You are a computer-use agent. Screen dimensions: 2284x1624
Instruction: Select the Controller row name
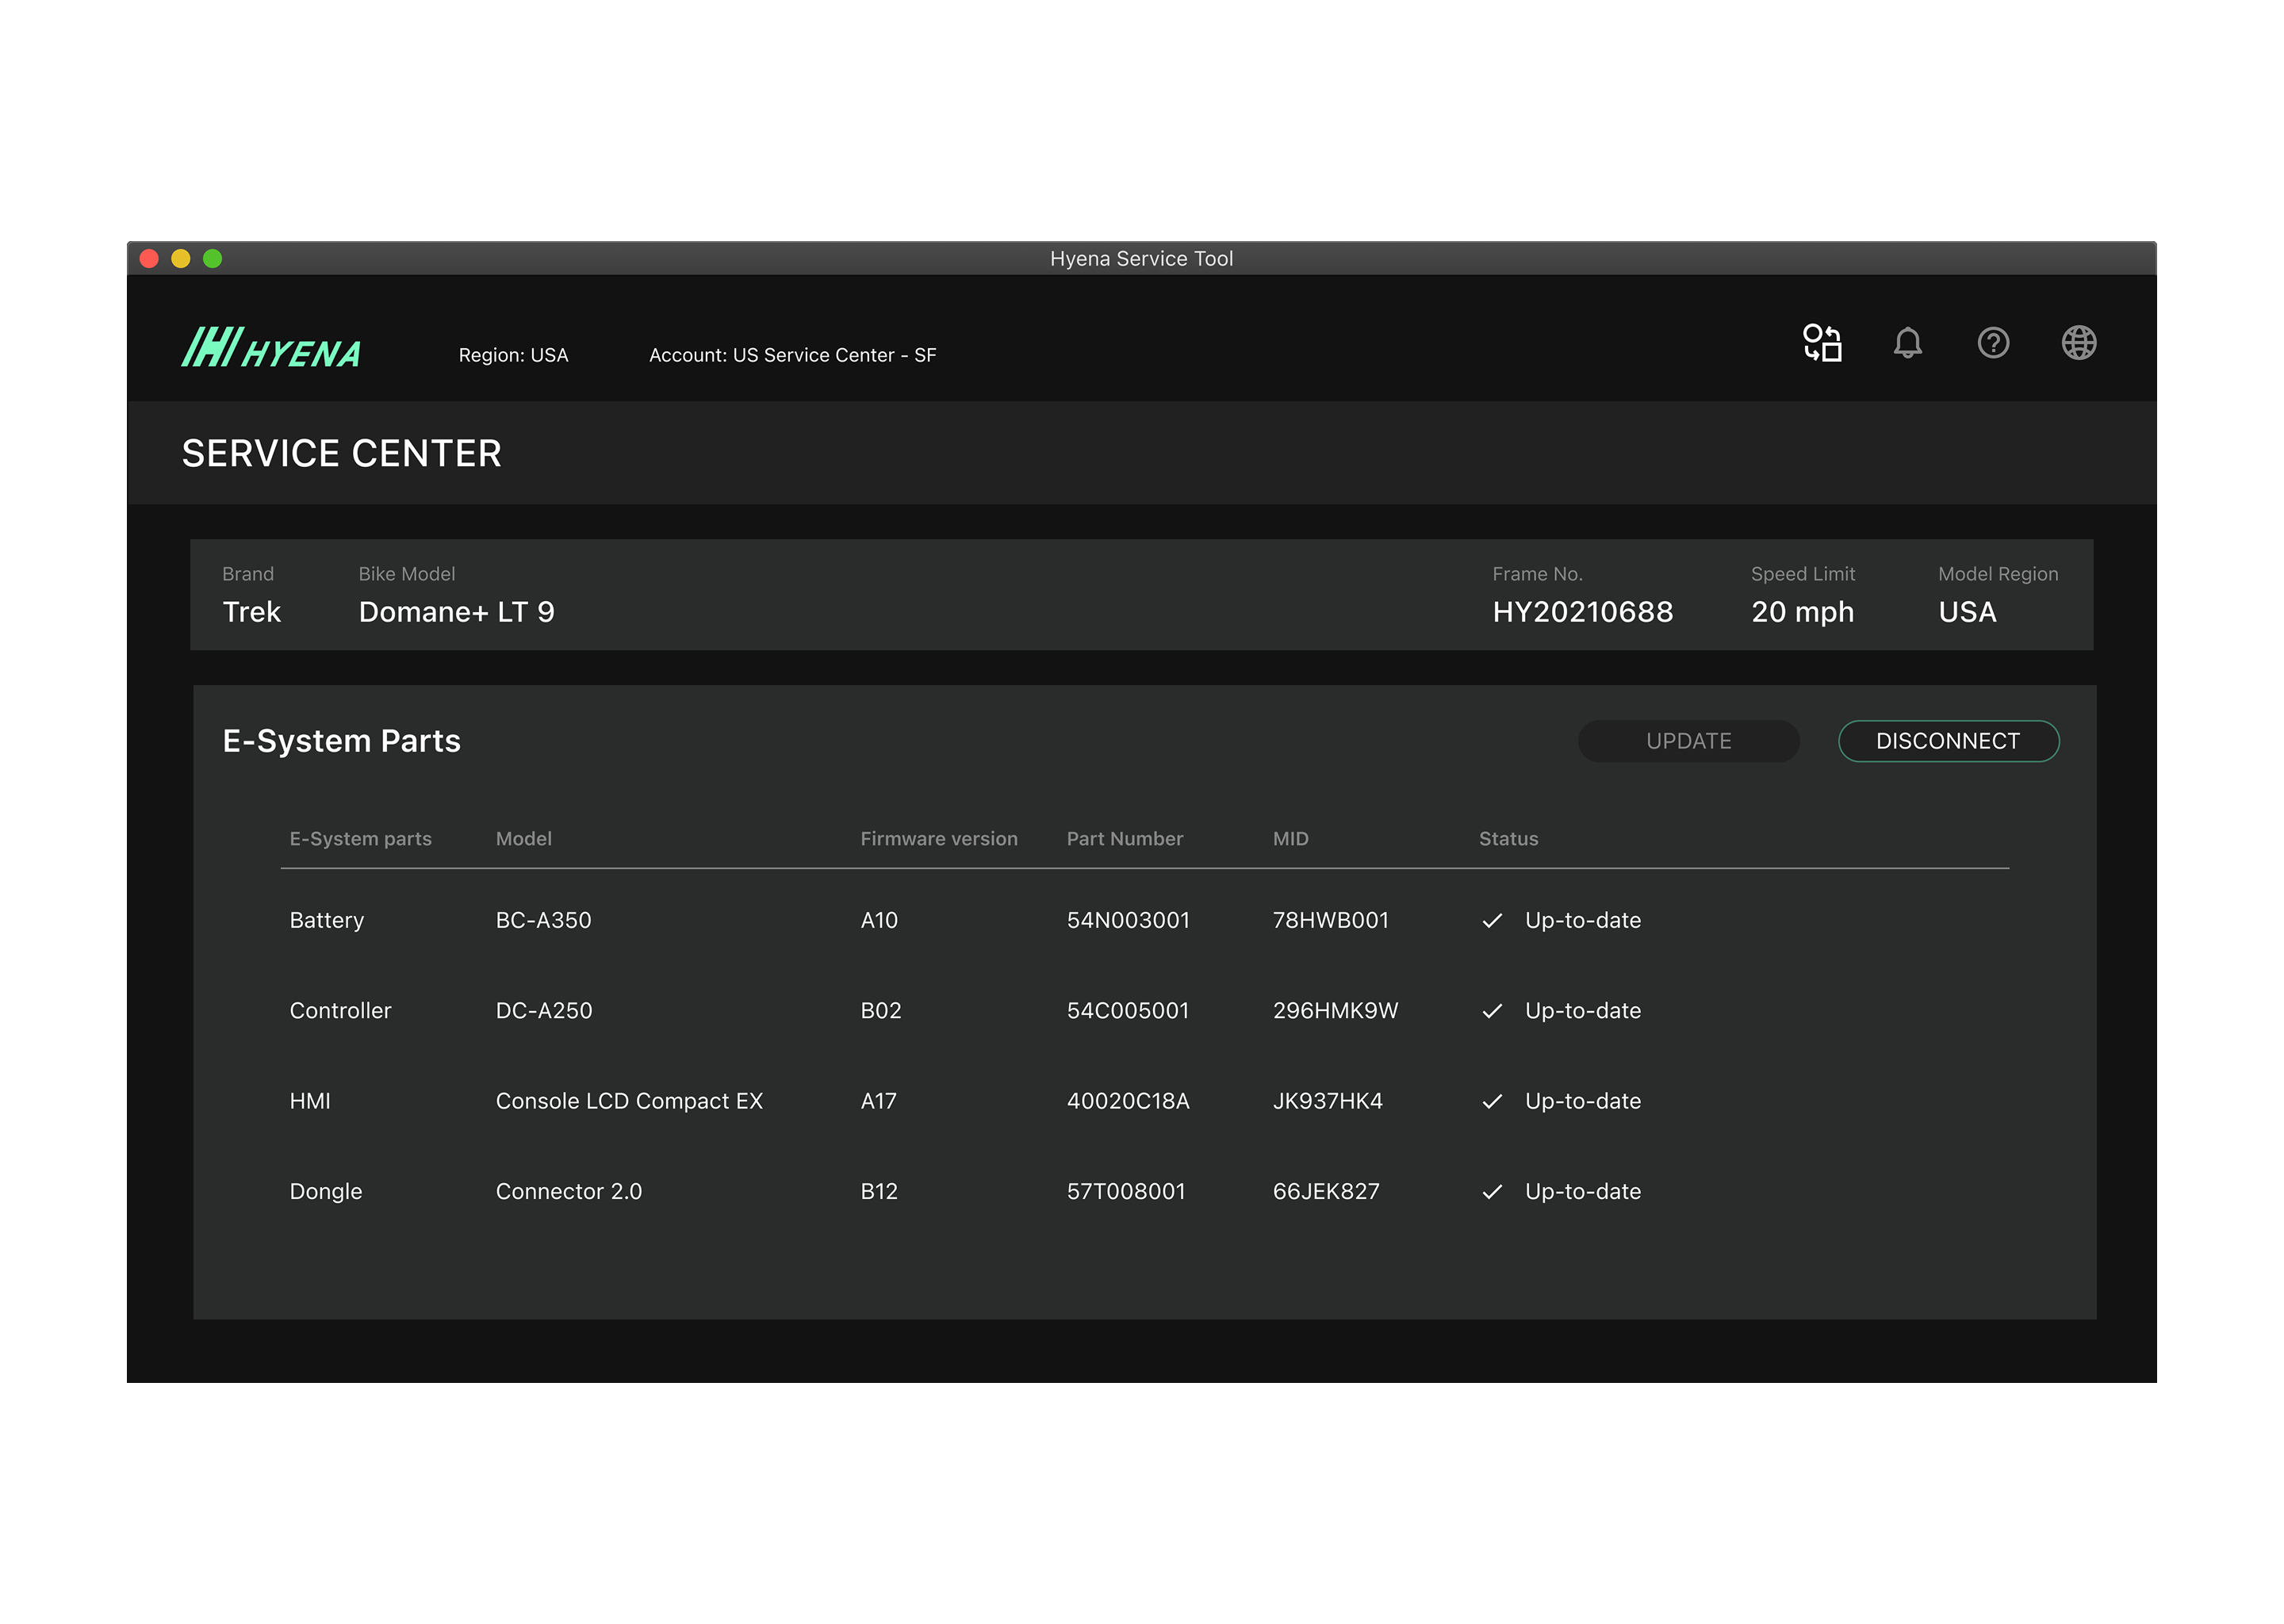[x=340, y=1011]
